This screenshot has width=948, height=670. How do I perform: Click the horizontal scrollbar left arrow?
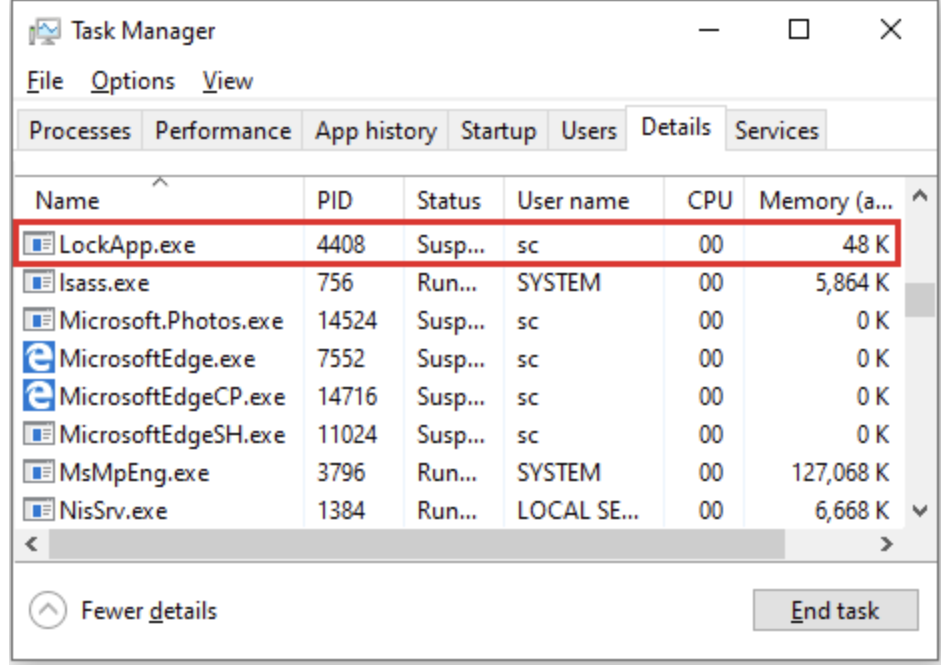[32, 544]
